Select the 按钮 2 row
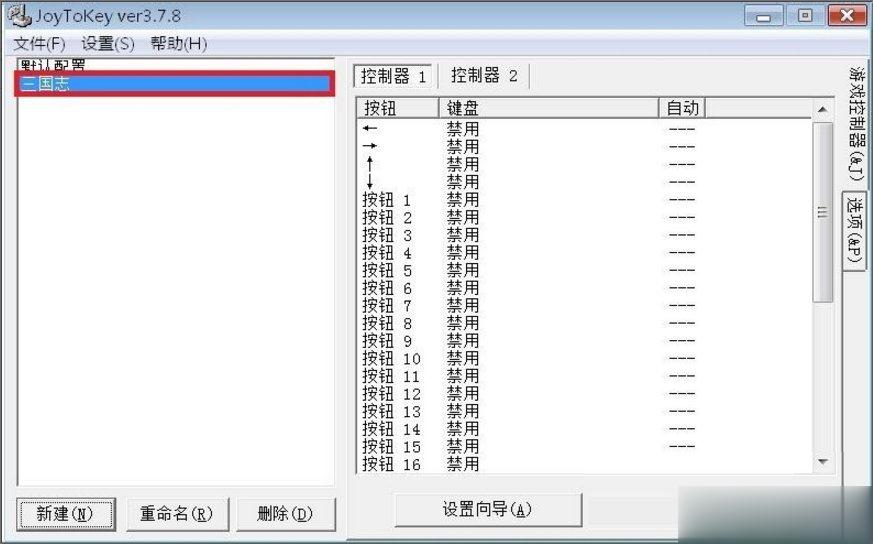Viewport: 873px width, 544px height. [583, 217]
